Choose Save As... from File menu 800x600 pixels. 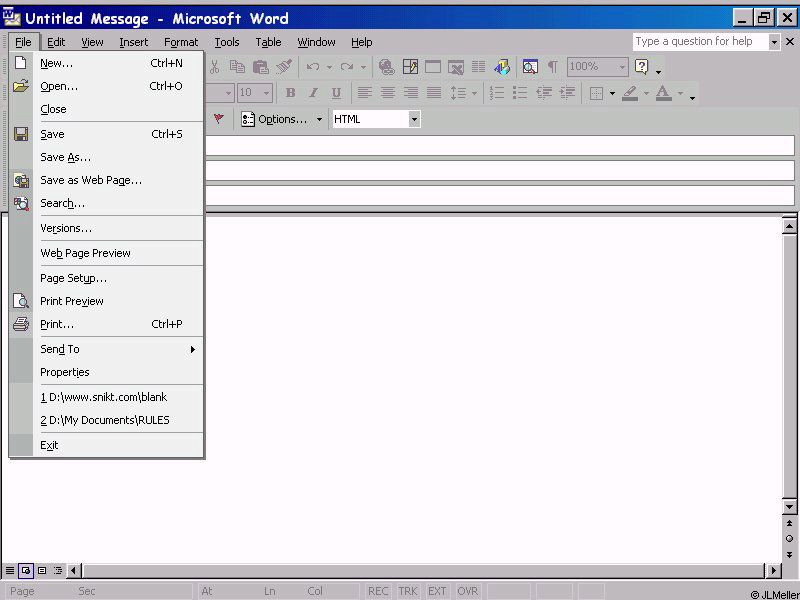click(x=65, y=157)
